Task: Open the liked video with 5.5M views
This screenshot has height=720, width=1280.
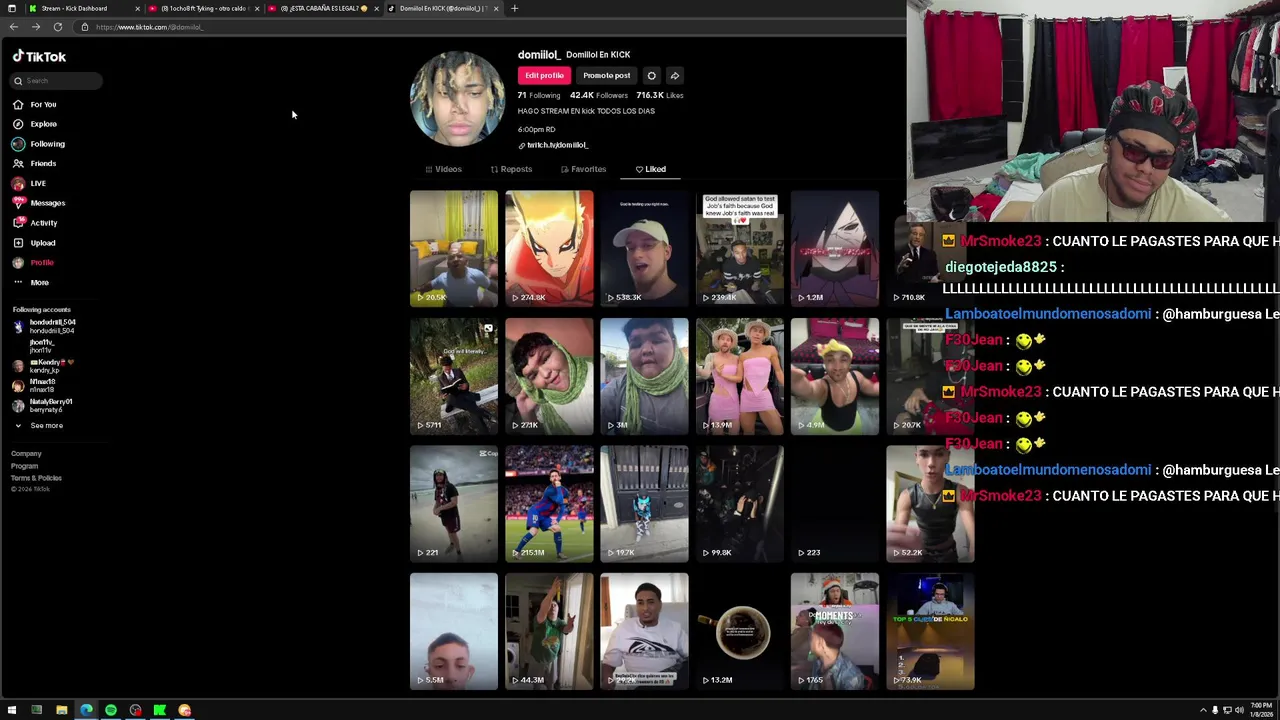Action: tap(453, 631)
